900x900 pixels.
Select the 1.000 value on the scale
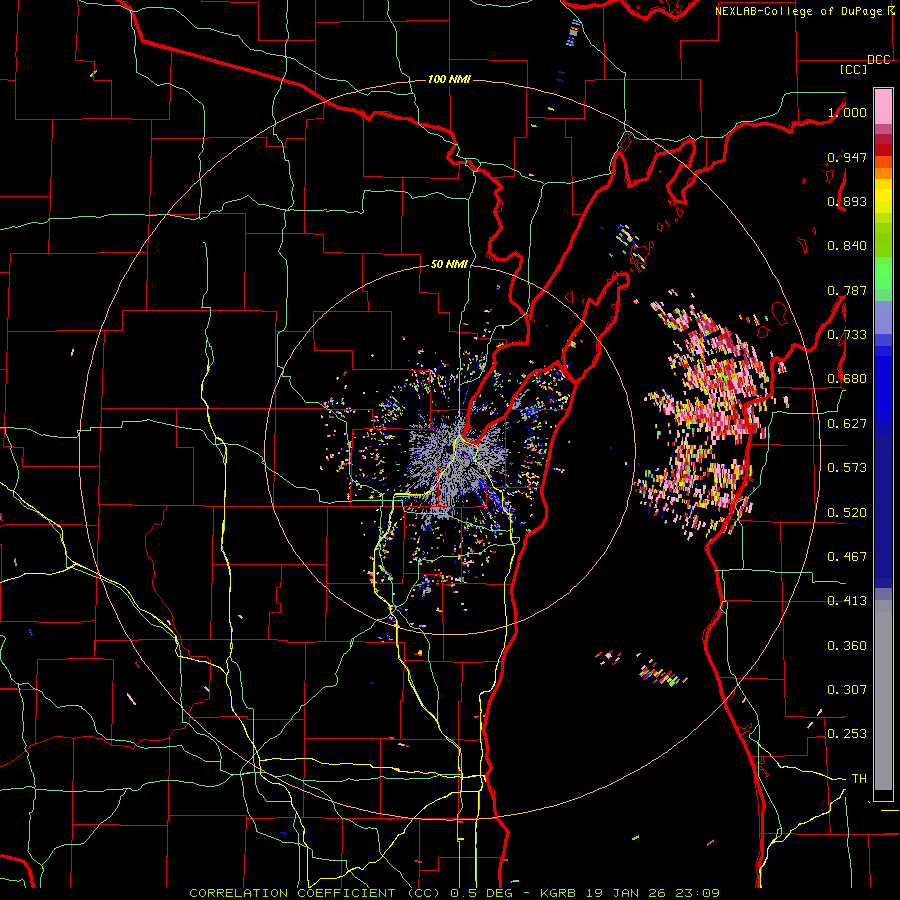click(847, 112)
